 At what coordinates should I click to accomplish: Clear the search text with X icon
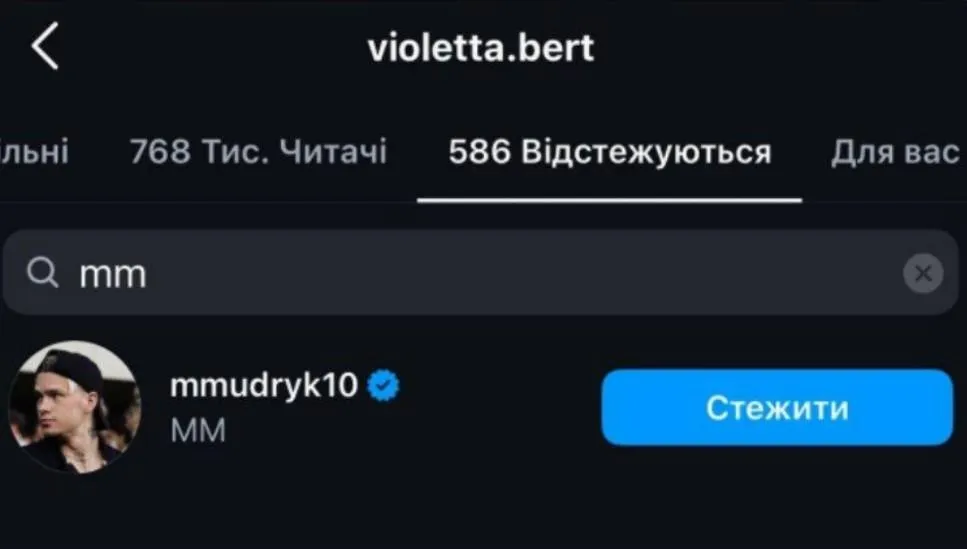tap(922, 273)
